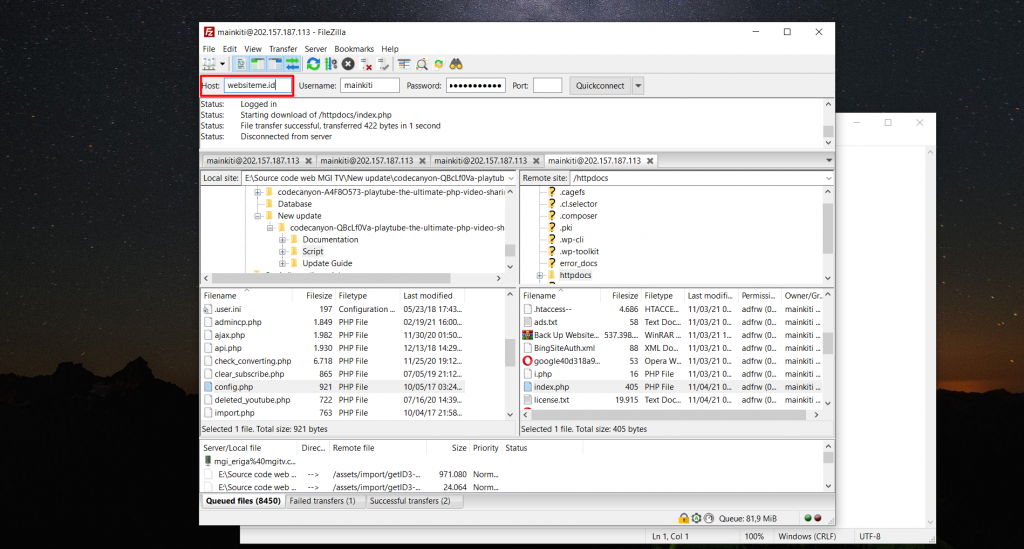This screenshot has width=1024, height=549.
Task: Search for files with binoculars icon
Action: 456,64
